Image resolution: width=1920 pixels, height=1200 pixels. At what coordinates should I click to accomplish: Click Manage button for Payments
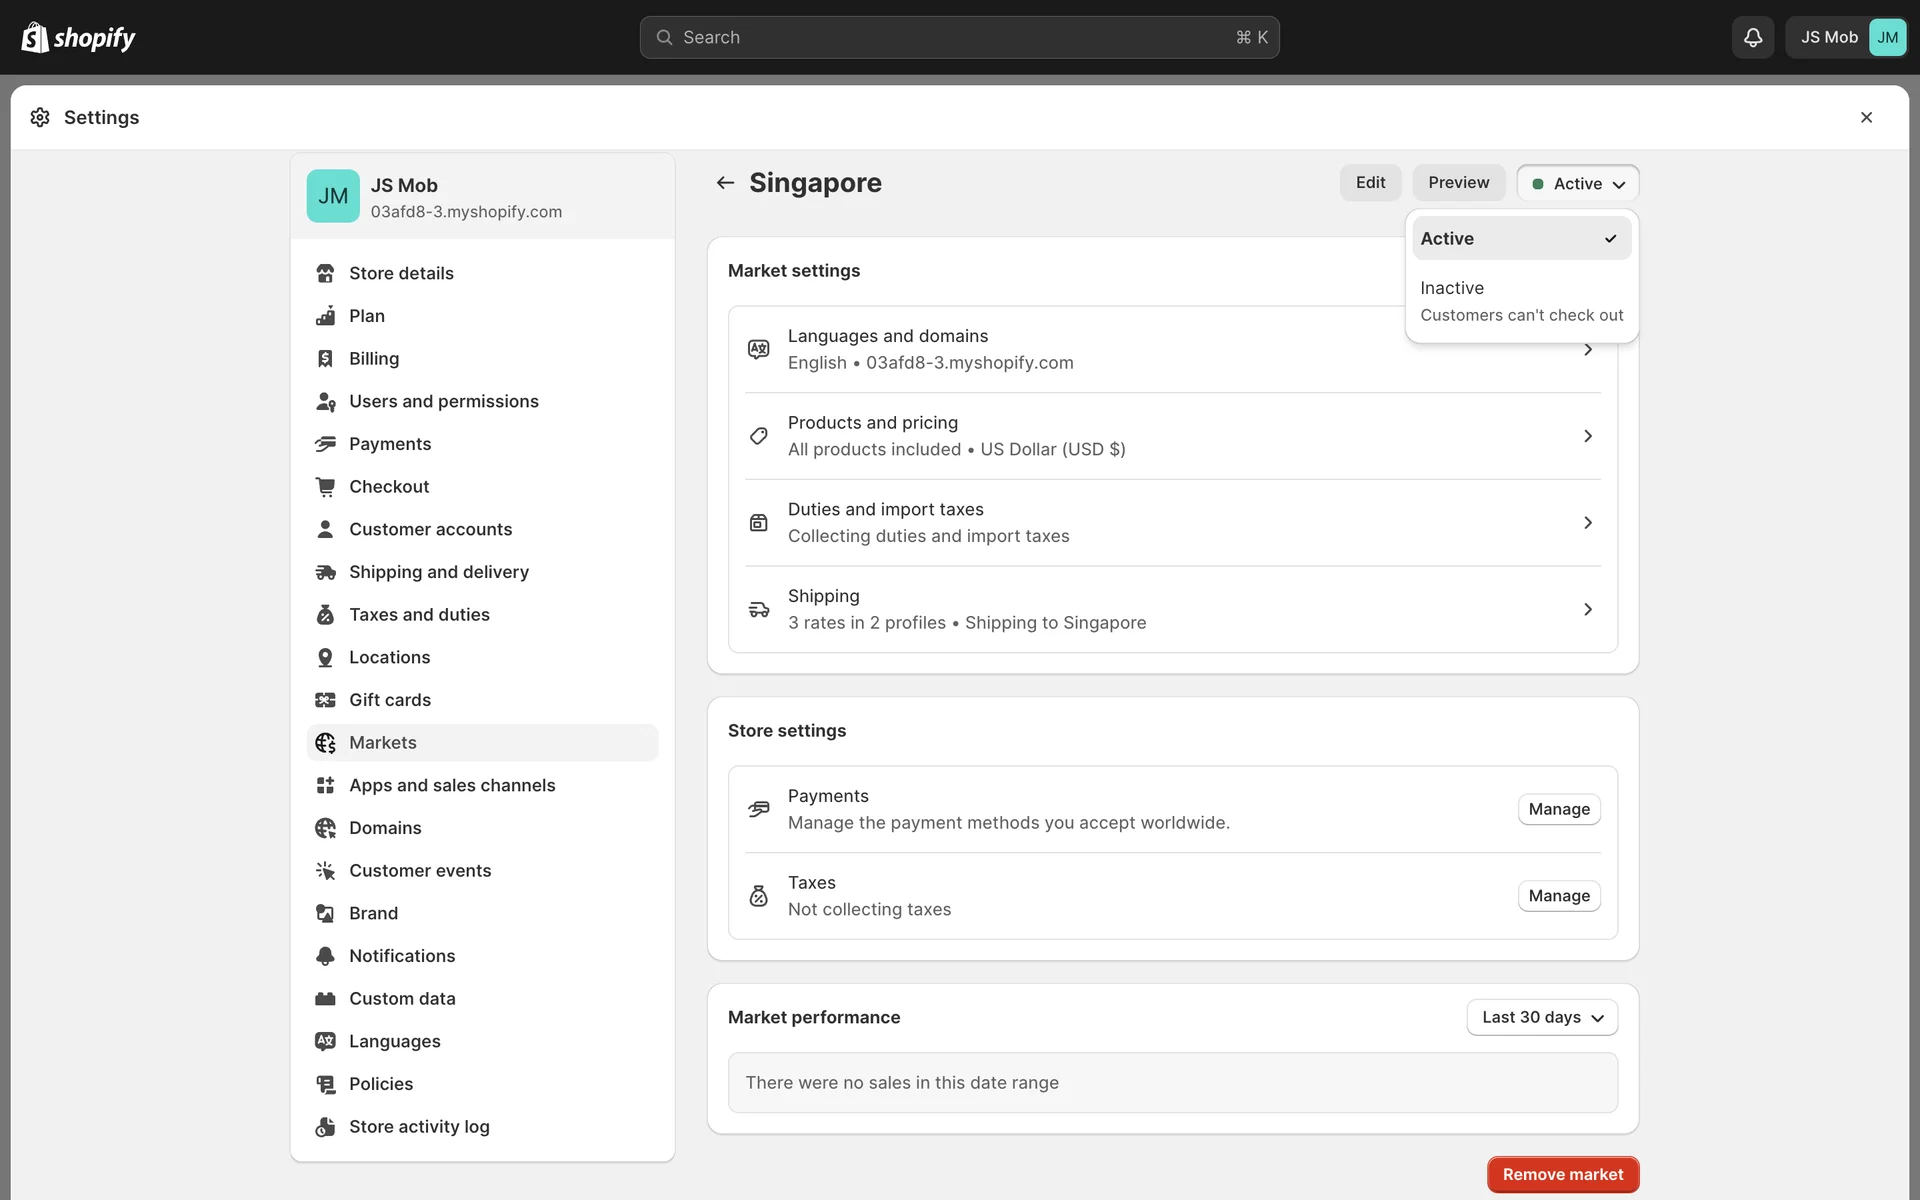[x=1558, y=809]
